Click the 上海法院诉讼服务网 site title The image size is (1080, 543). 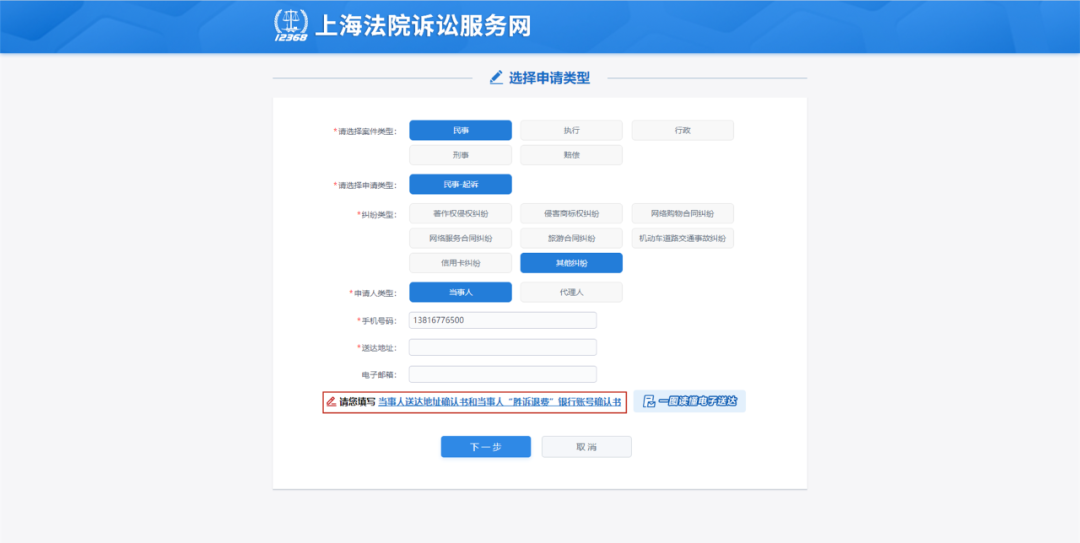click(423, 26)
